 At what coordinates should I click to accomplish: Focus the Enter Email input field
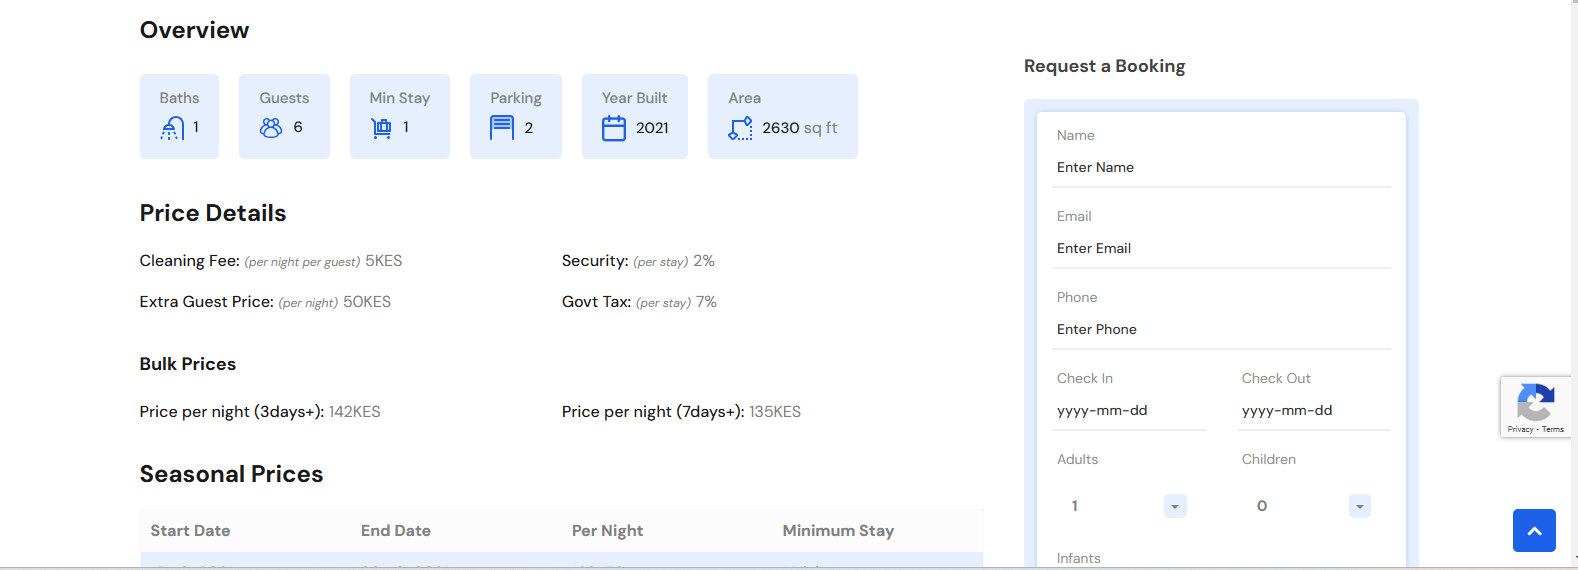tap(1220, 249)
